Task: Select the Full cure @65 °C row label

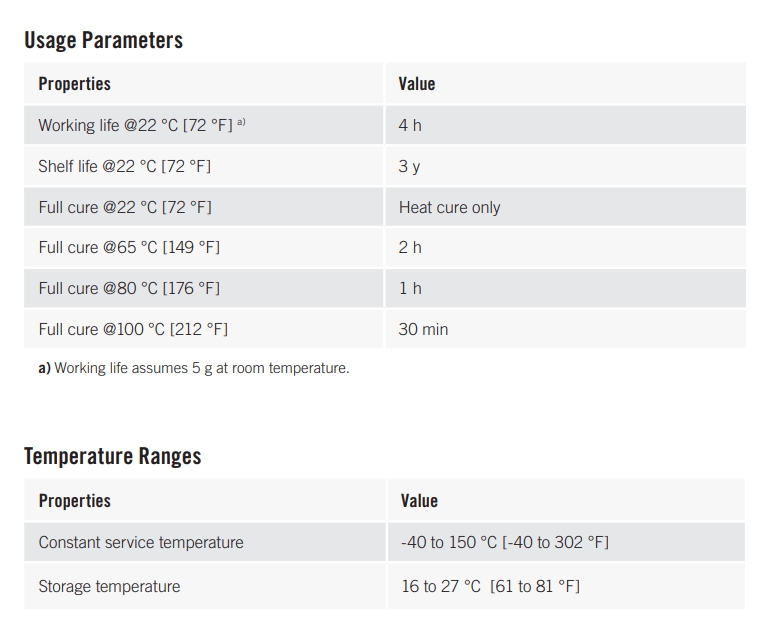Action: pos(129,247)
